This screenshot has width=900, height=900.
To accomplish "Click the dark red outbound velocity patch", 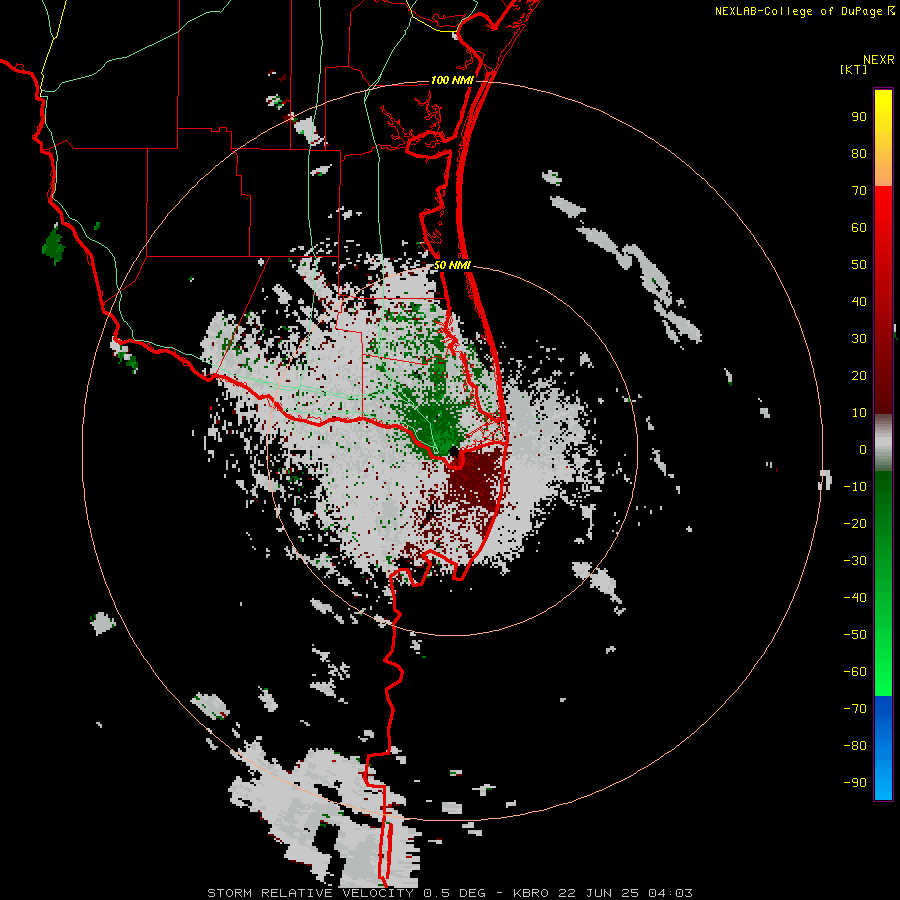I will point(474,479).
